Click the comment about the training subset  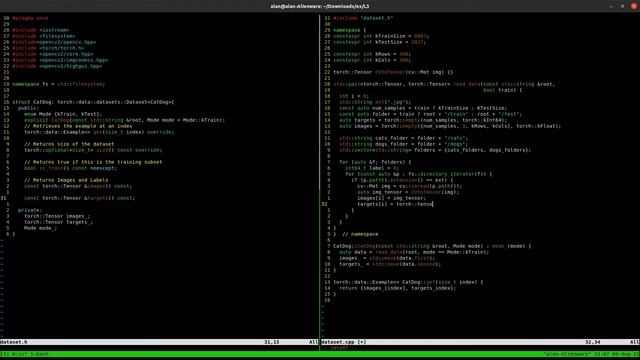coord(93,162)
